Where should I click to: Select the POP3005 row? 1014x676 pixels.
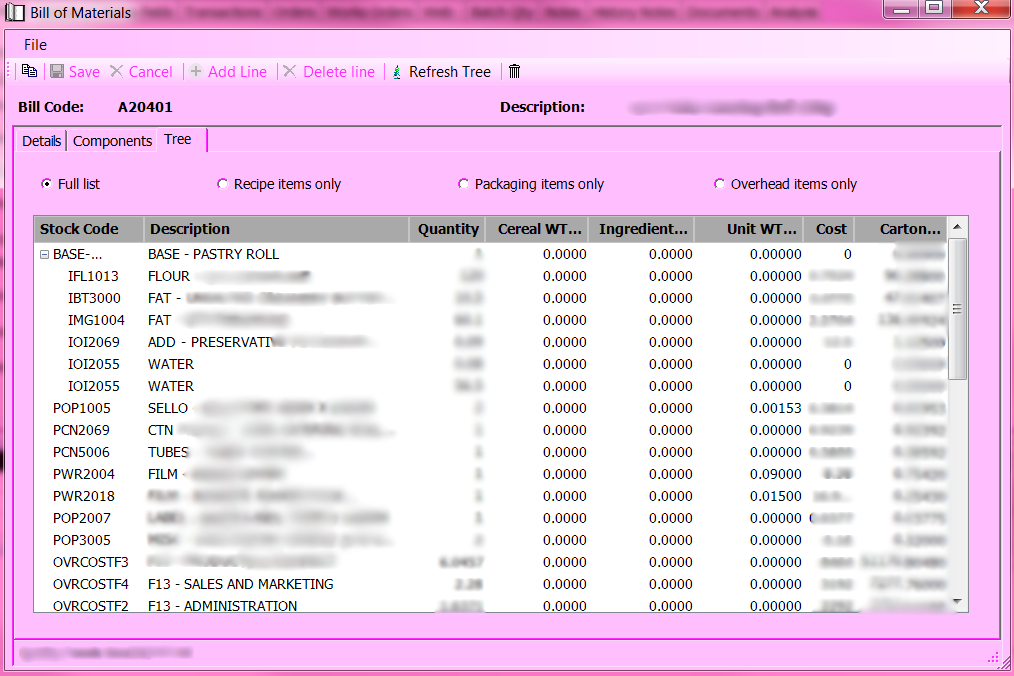[x=491, y=540]
